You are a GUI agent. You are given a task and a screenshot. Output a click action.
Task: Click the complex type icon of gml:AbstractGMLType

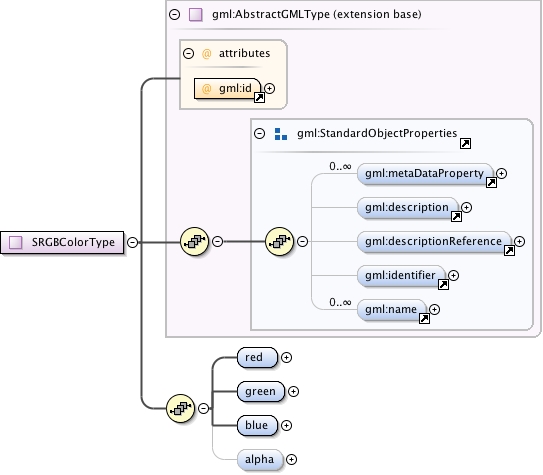[x=196, y=15]
